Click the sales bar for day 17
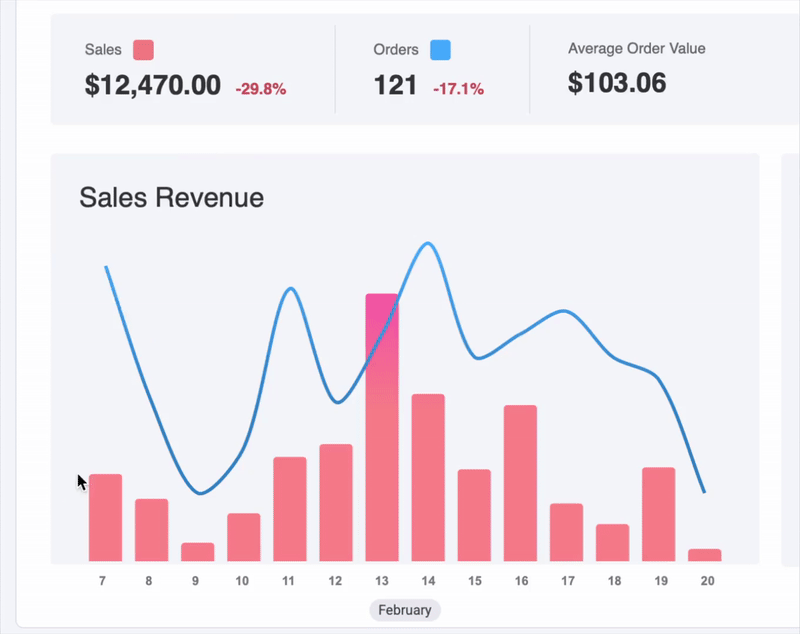The height and width of the screenshot is (634, 800). pyautogui.click(x=566, y=532)
